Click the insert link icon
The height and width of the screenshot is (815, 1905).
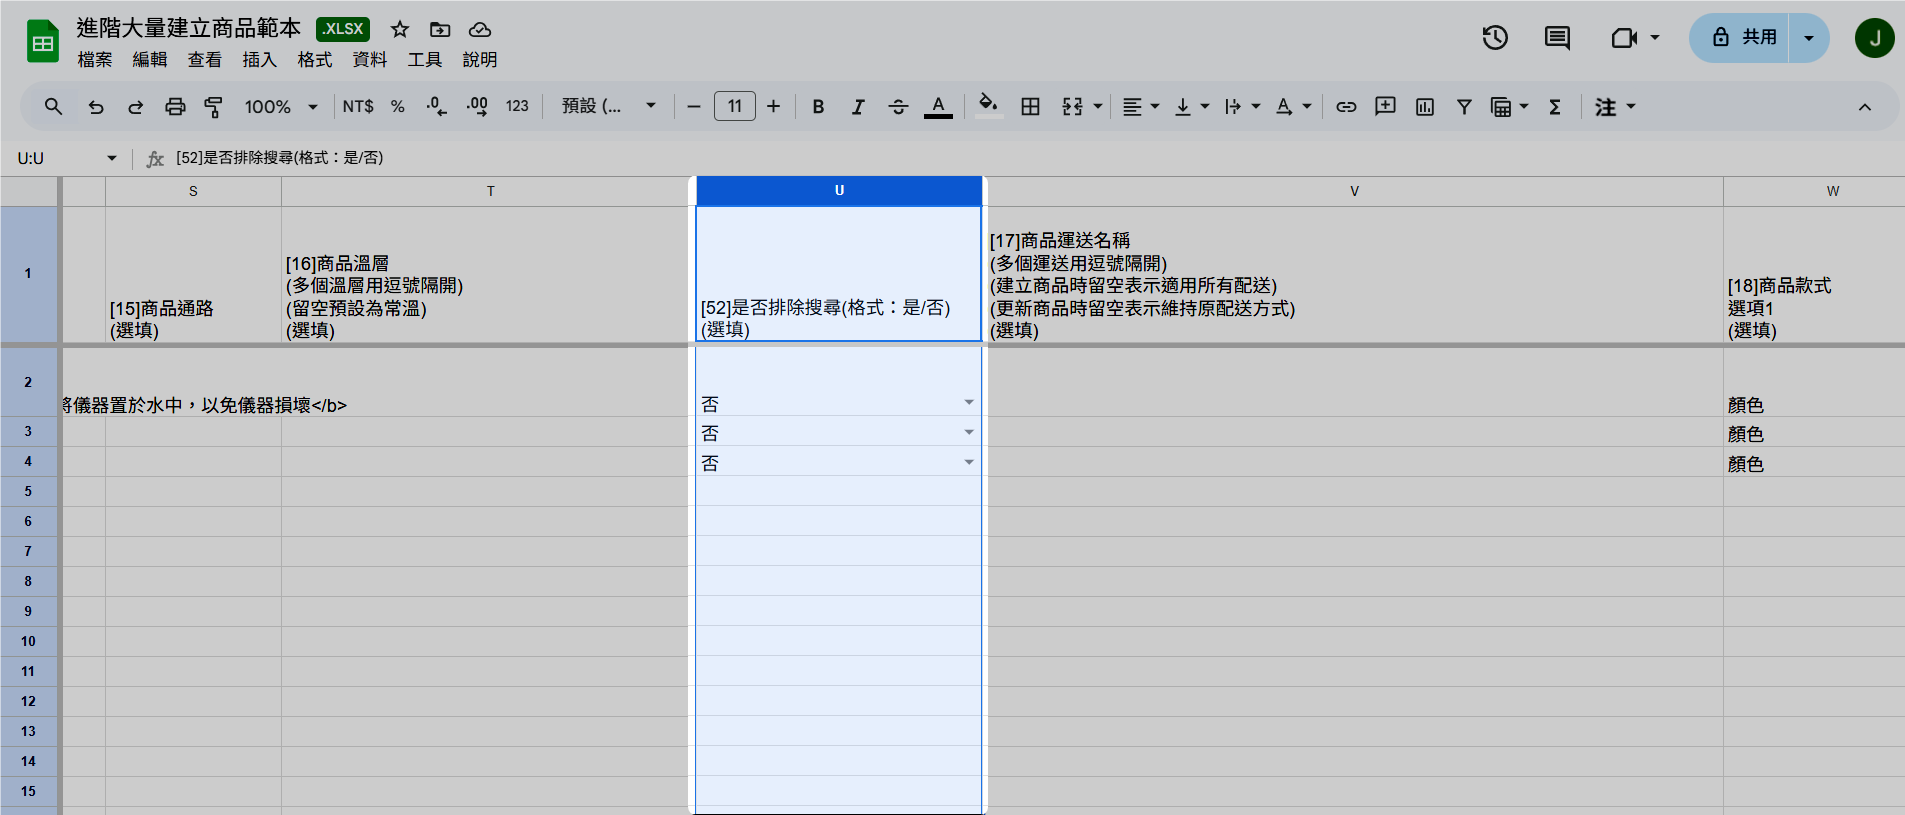pyautogui.click(x=1346, y=107)
